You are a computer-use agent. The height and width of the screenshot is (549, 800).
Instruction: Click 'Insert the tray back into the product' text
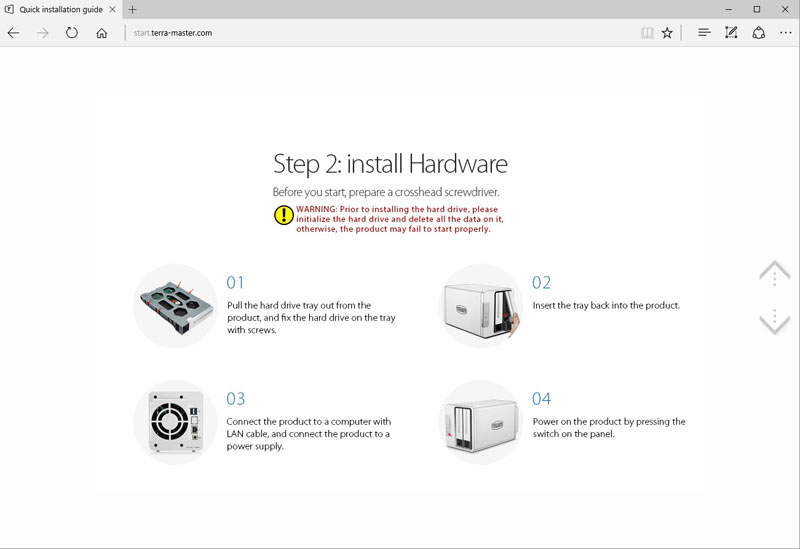(606, 305)
